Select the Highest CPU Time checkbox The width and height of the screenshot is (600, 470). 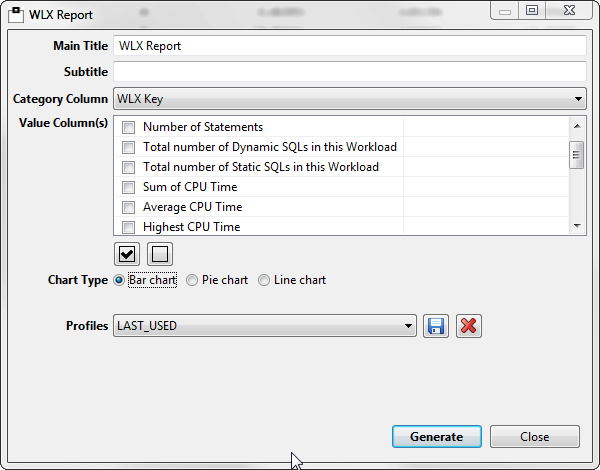(x=128, y=227)
